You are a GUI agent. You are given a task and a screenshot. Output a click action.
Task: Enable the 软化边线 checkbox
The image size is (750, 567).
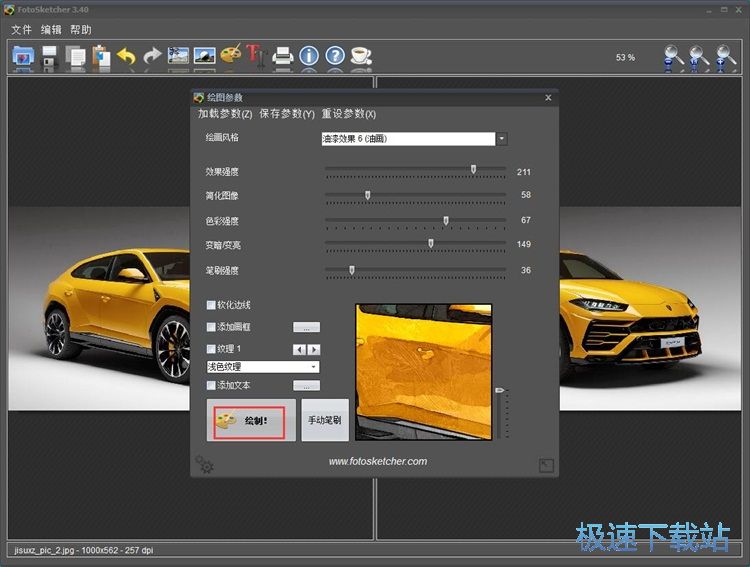211,305
